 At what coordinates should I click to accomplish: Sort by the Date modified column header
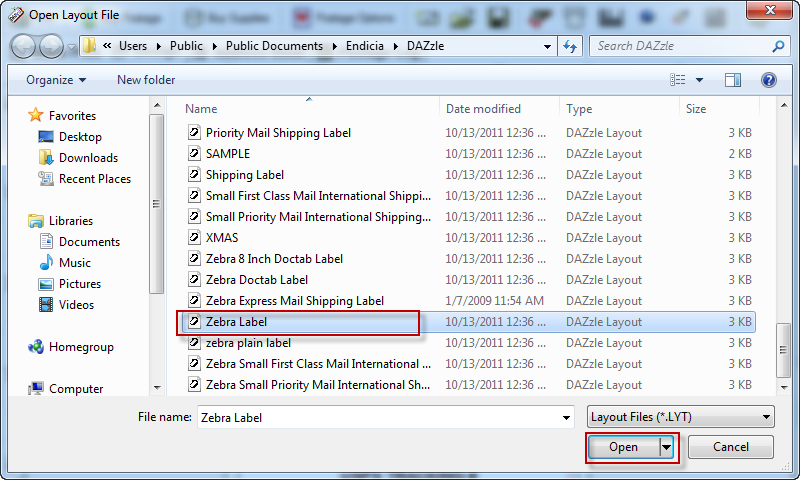coord(483,109)
